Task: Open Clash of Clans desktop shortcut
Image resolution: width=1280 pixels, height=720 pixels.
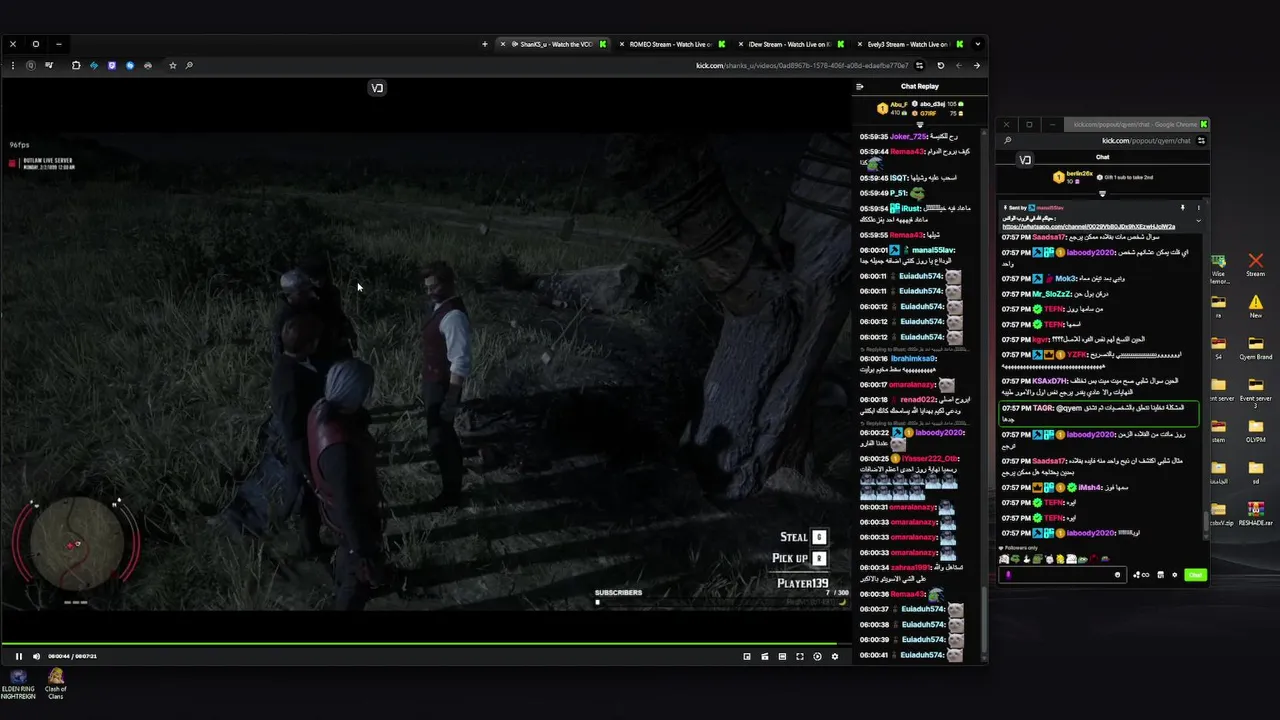Action: pos(56,684)
